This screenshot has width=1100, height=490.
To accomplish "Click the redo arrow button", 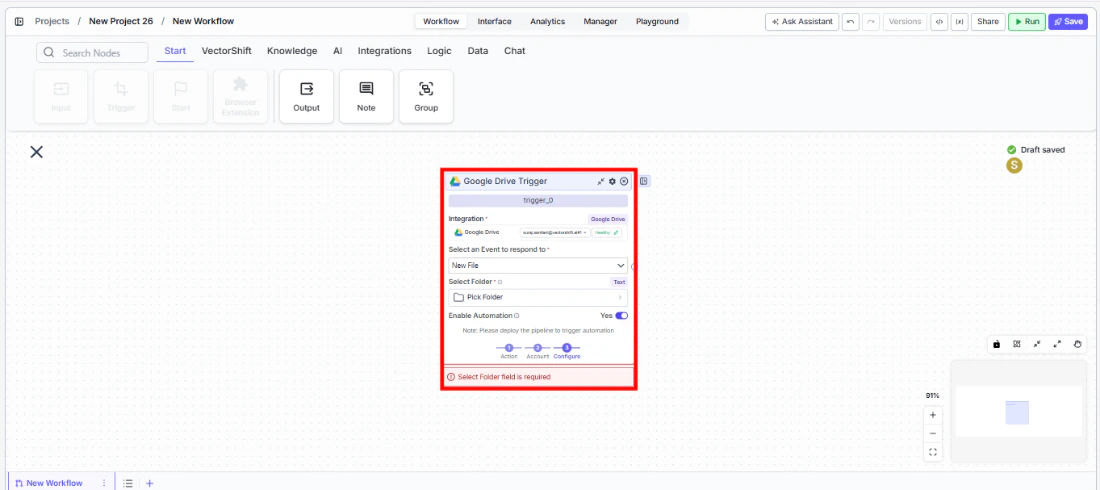I will 871,22.
